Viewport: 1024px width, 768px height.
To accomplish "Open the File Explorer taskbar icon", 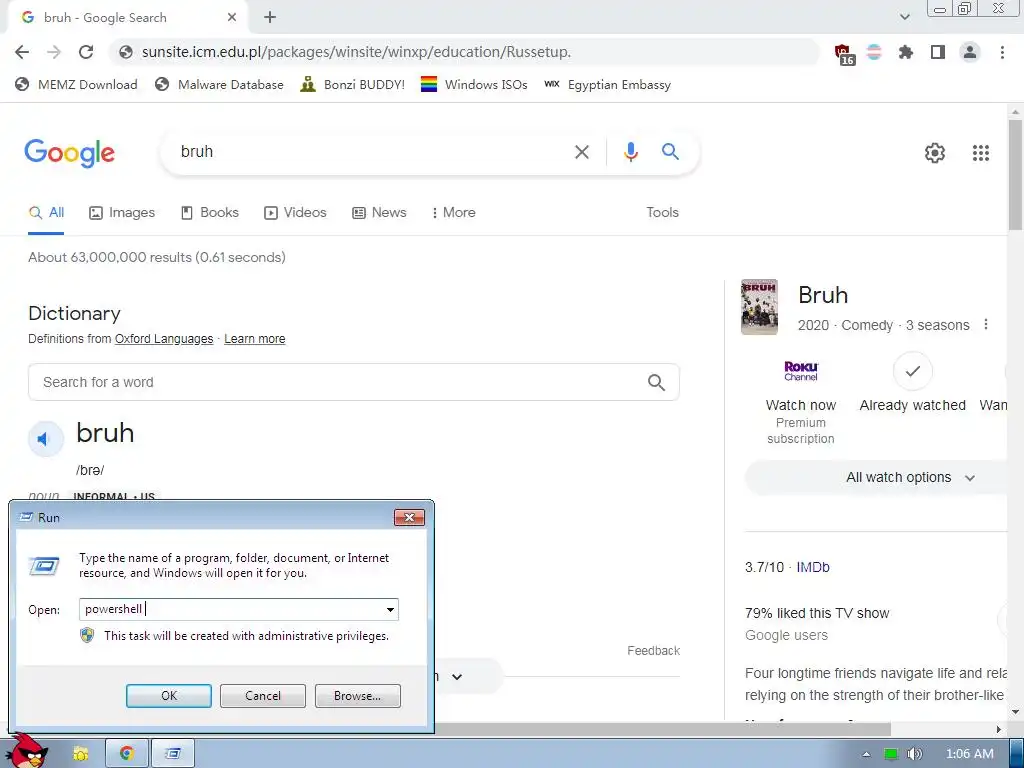I will tap(80, 754).
